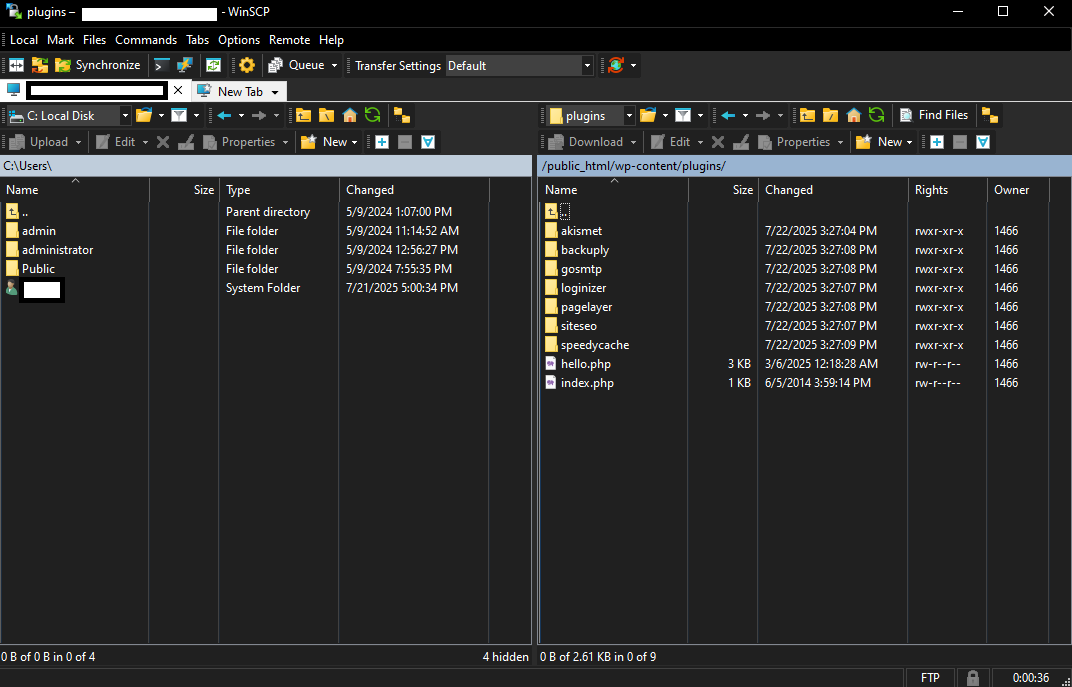Expand the New Tab dropdown arrow
Image resolution: width=1072 pixels, height=687 pixels.
point(275,92)
